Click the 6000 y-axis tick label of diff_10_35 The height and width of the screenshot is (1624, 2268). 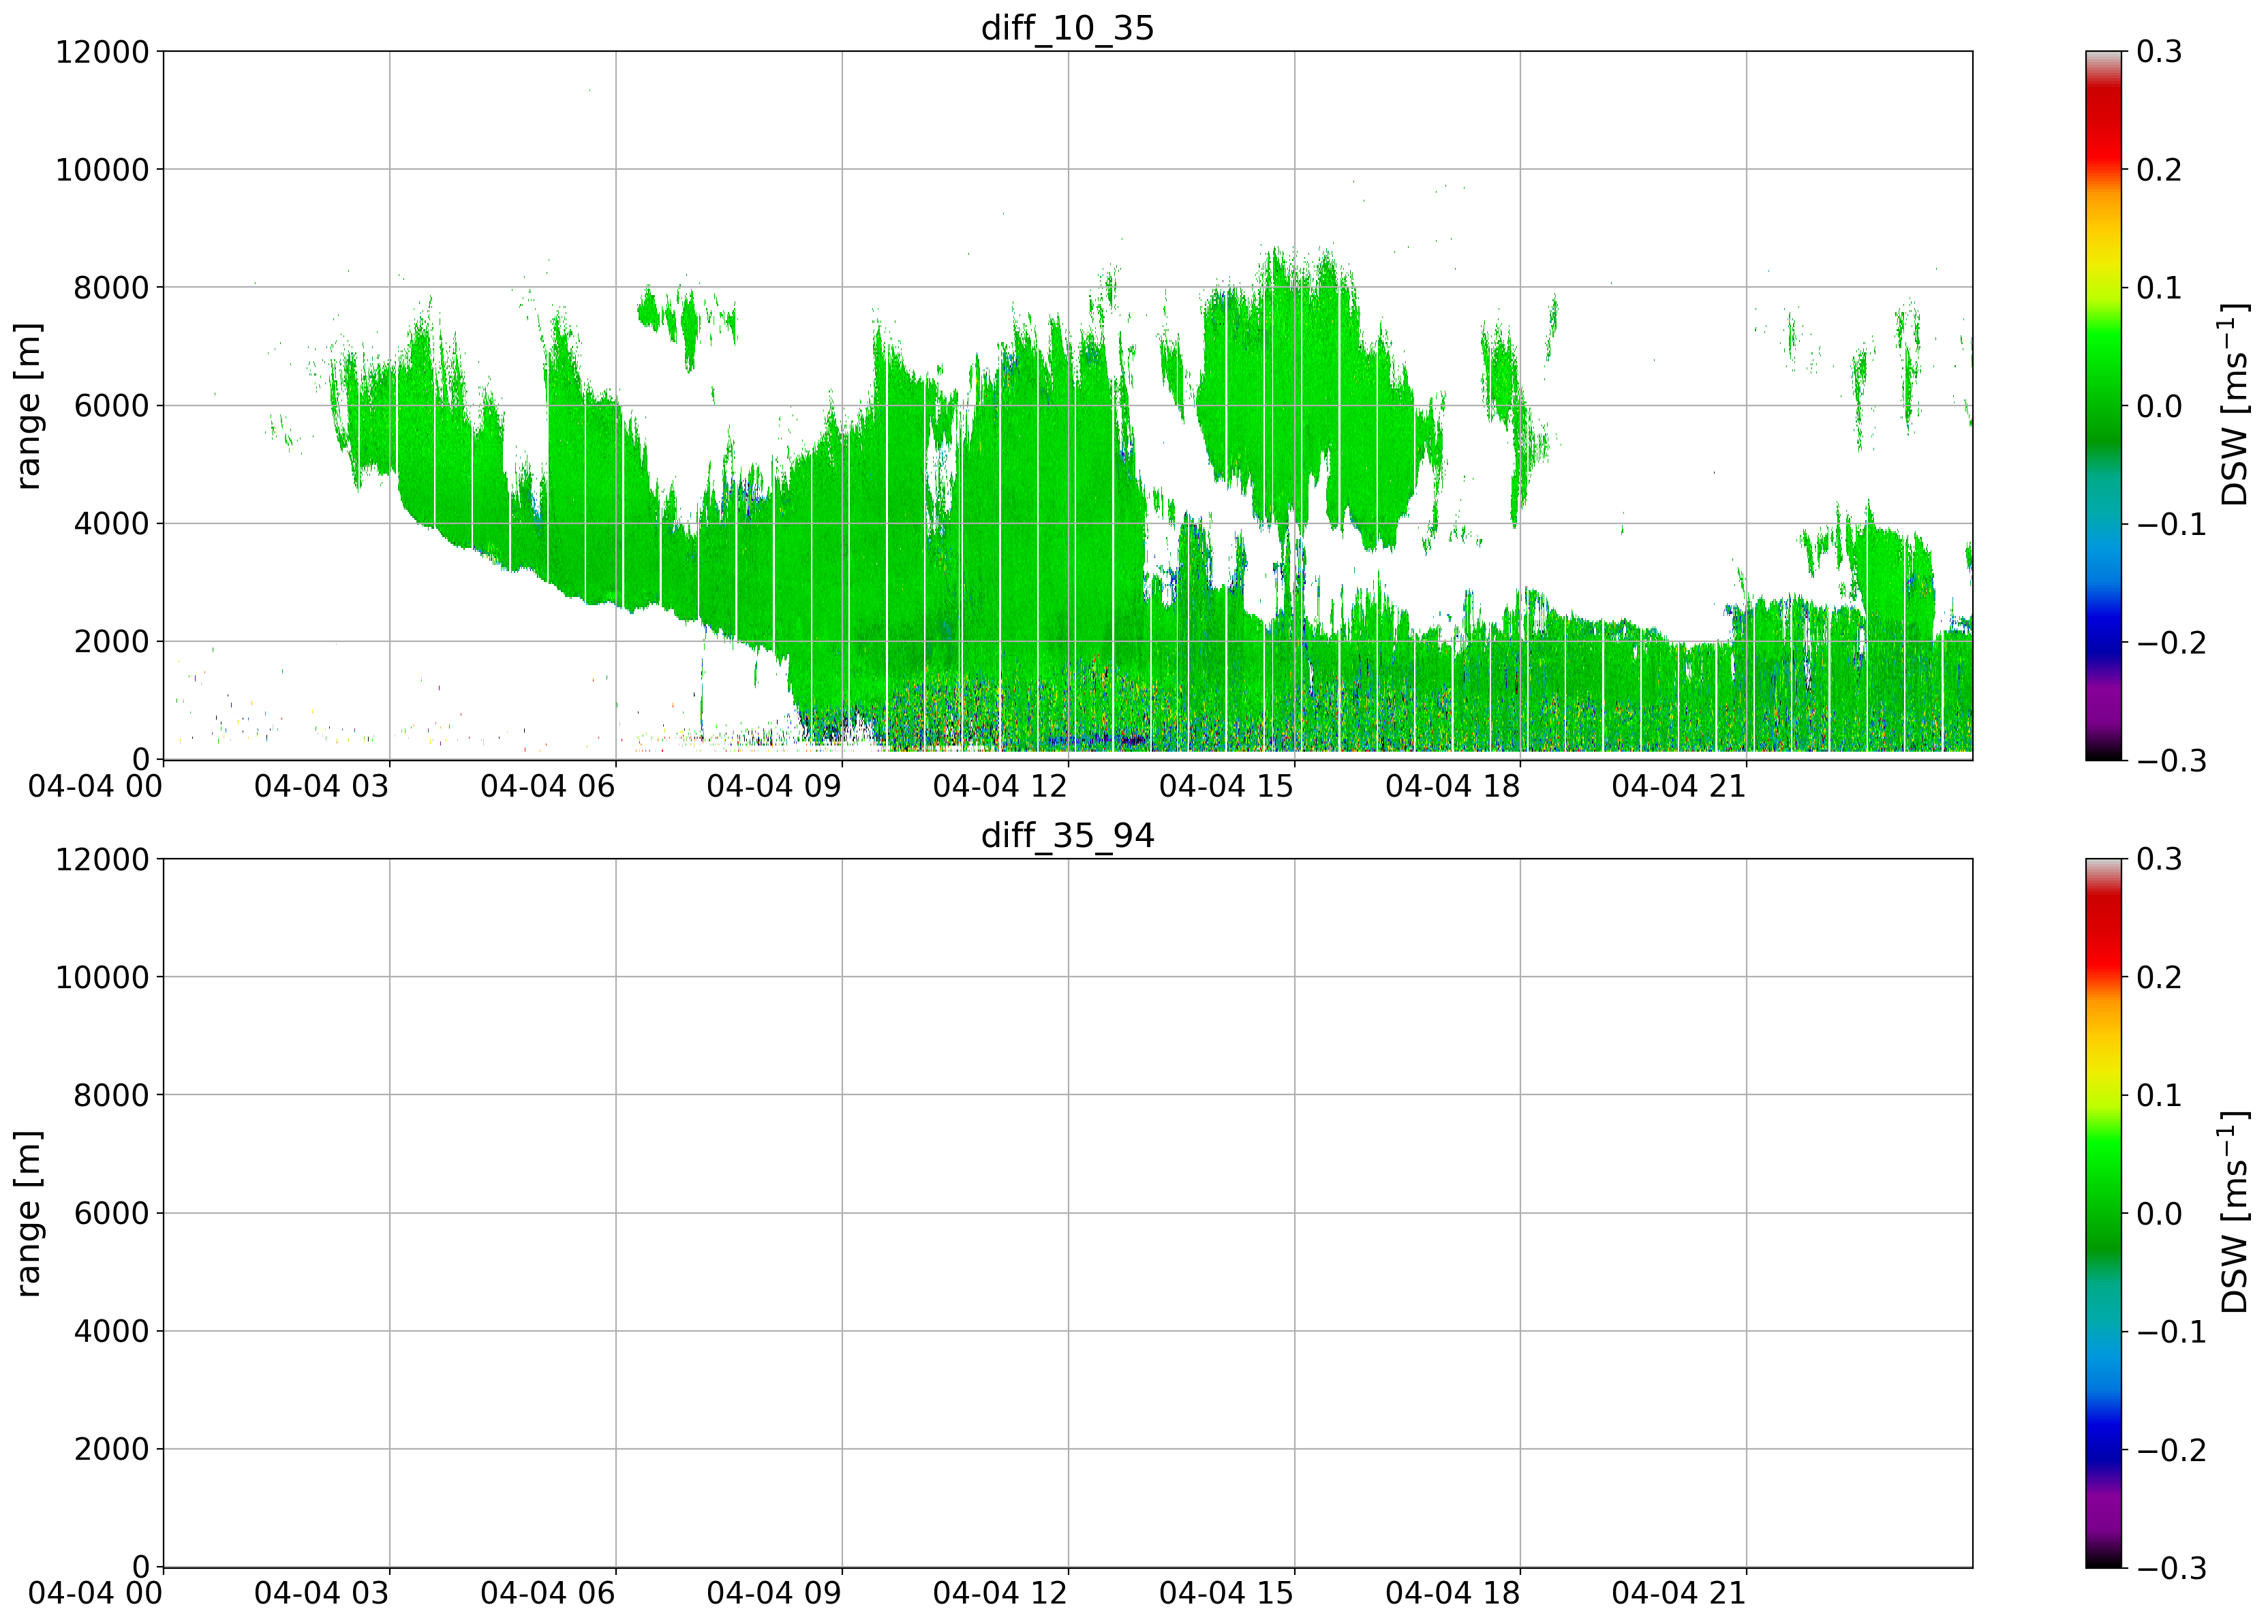pyautogui.click(x=111, y=406)
